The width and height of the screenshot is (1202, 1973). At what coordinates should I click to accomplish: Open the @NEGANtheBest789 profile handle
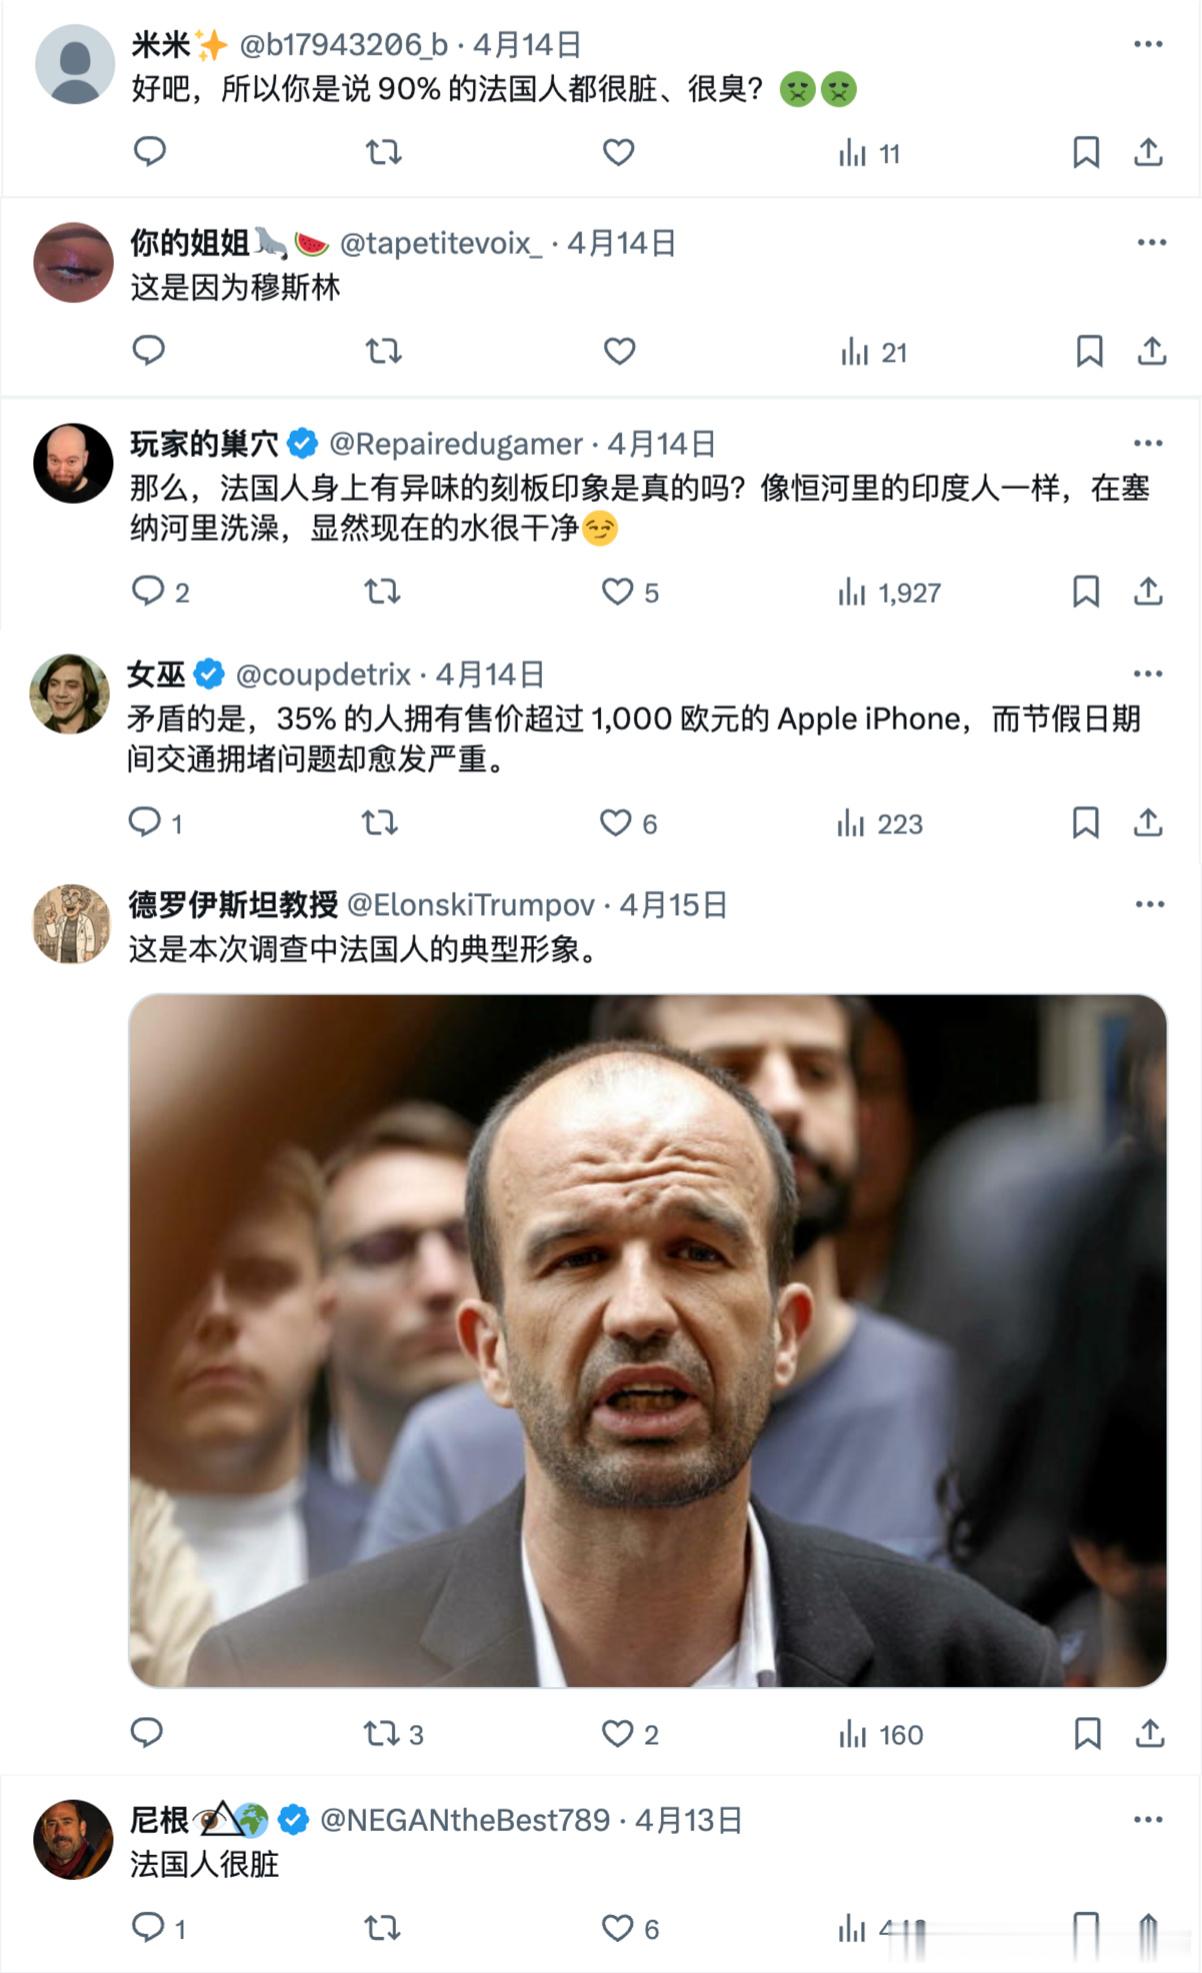465,1819
